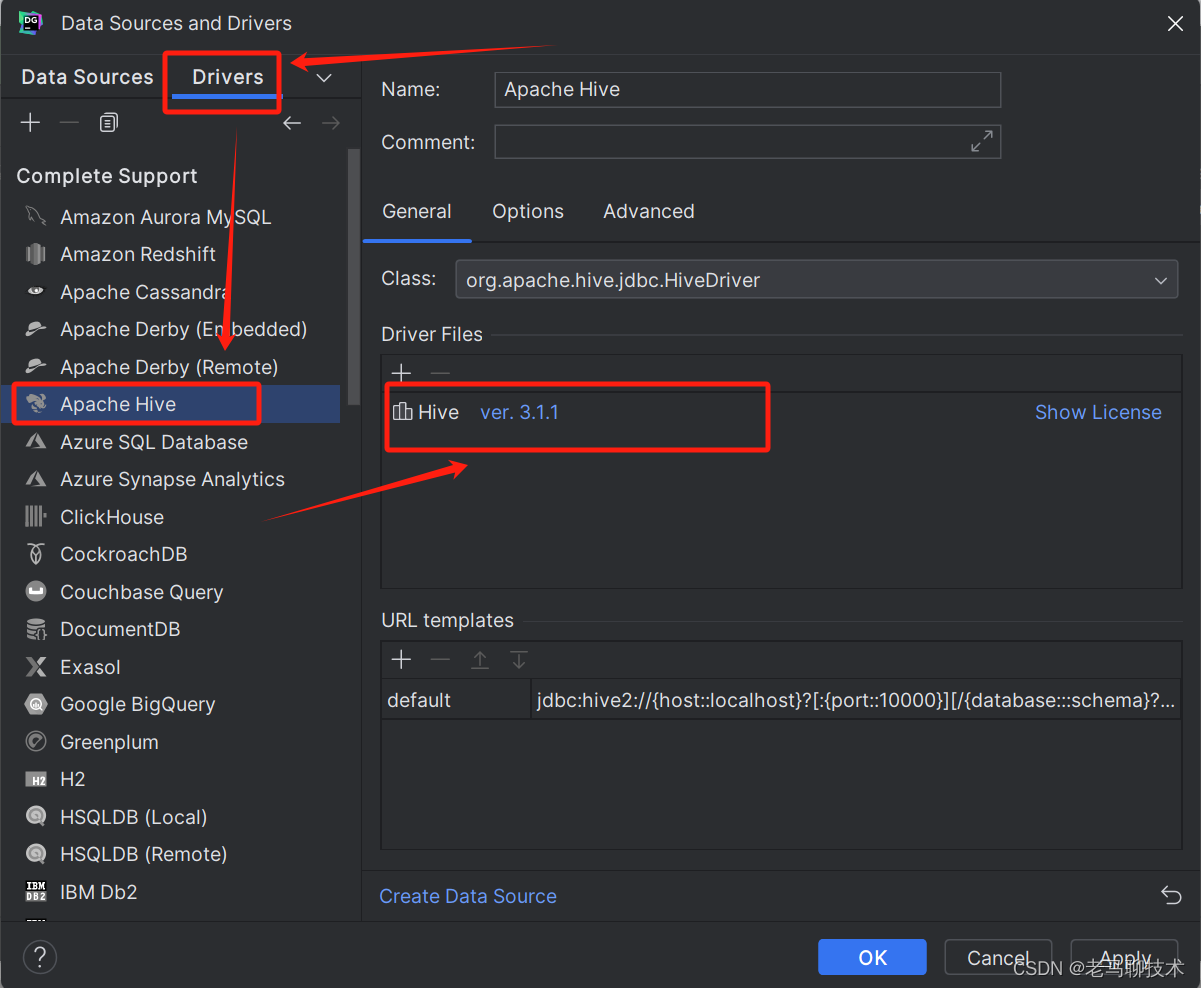
Task: Open the driver Class dropdown
Action: (x=1161, y=281)
